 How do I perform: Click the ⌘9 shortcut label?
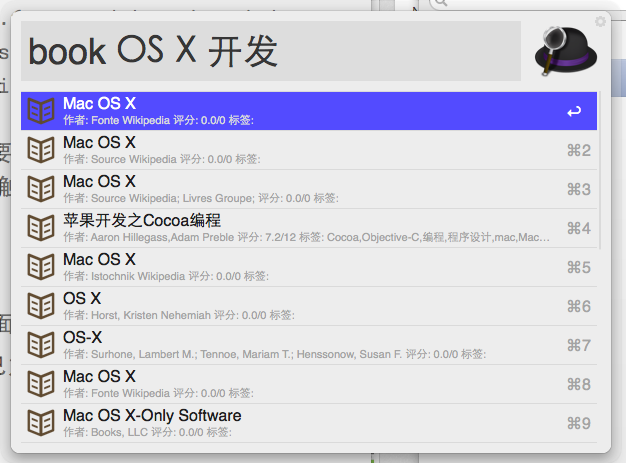(x=579, y=423)
